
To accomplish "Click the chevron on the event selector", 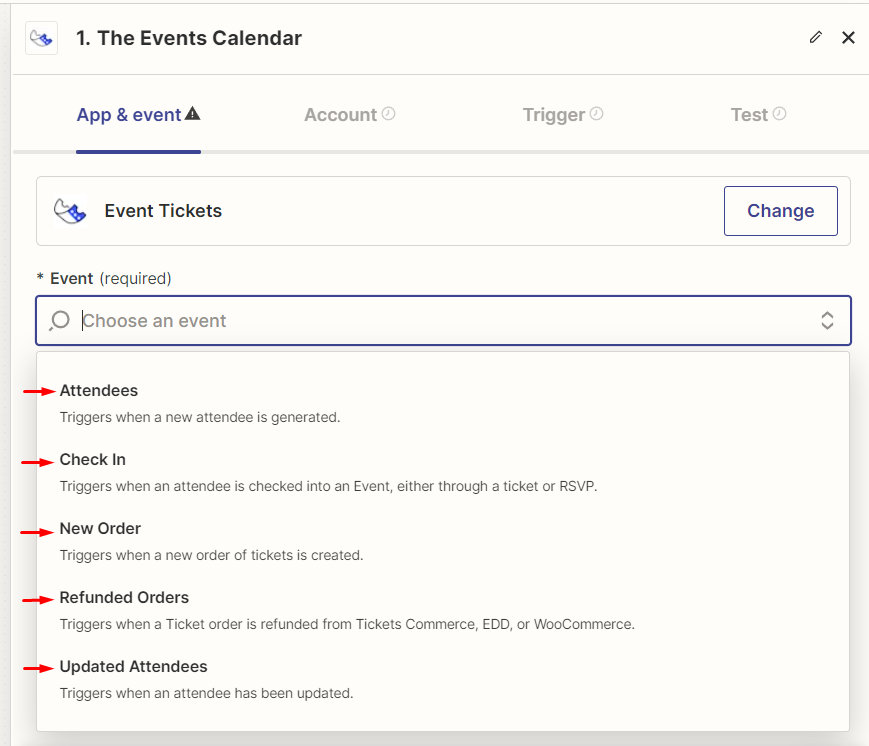I will click(827, 320).
